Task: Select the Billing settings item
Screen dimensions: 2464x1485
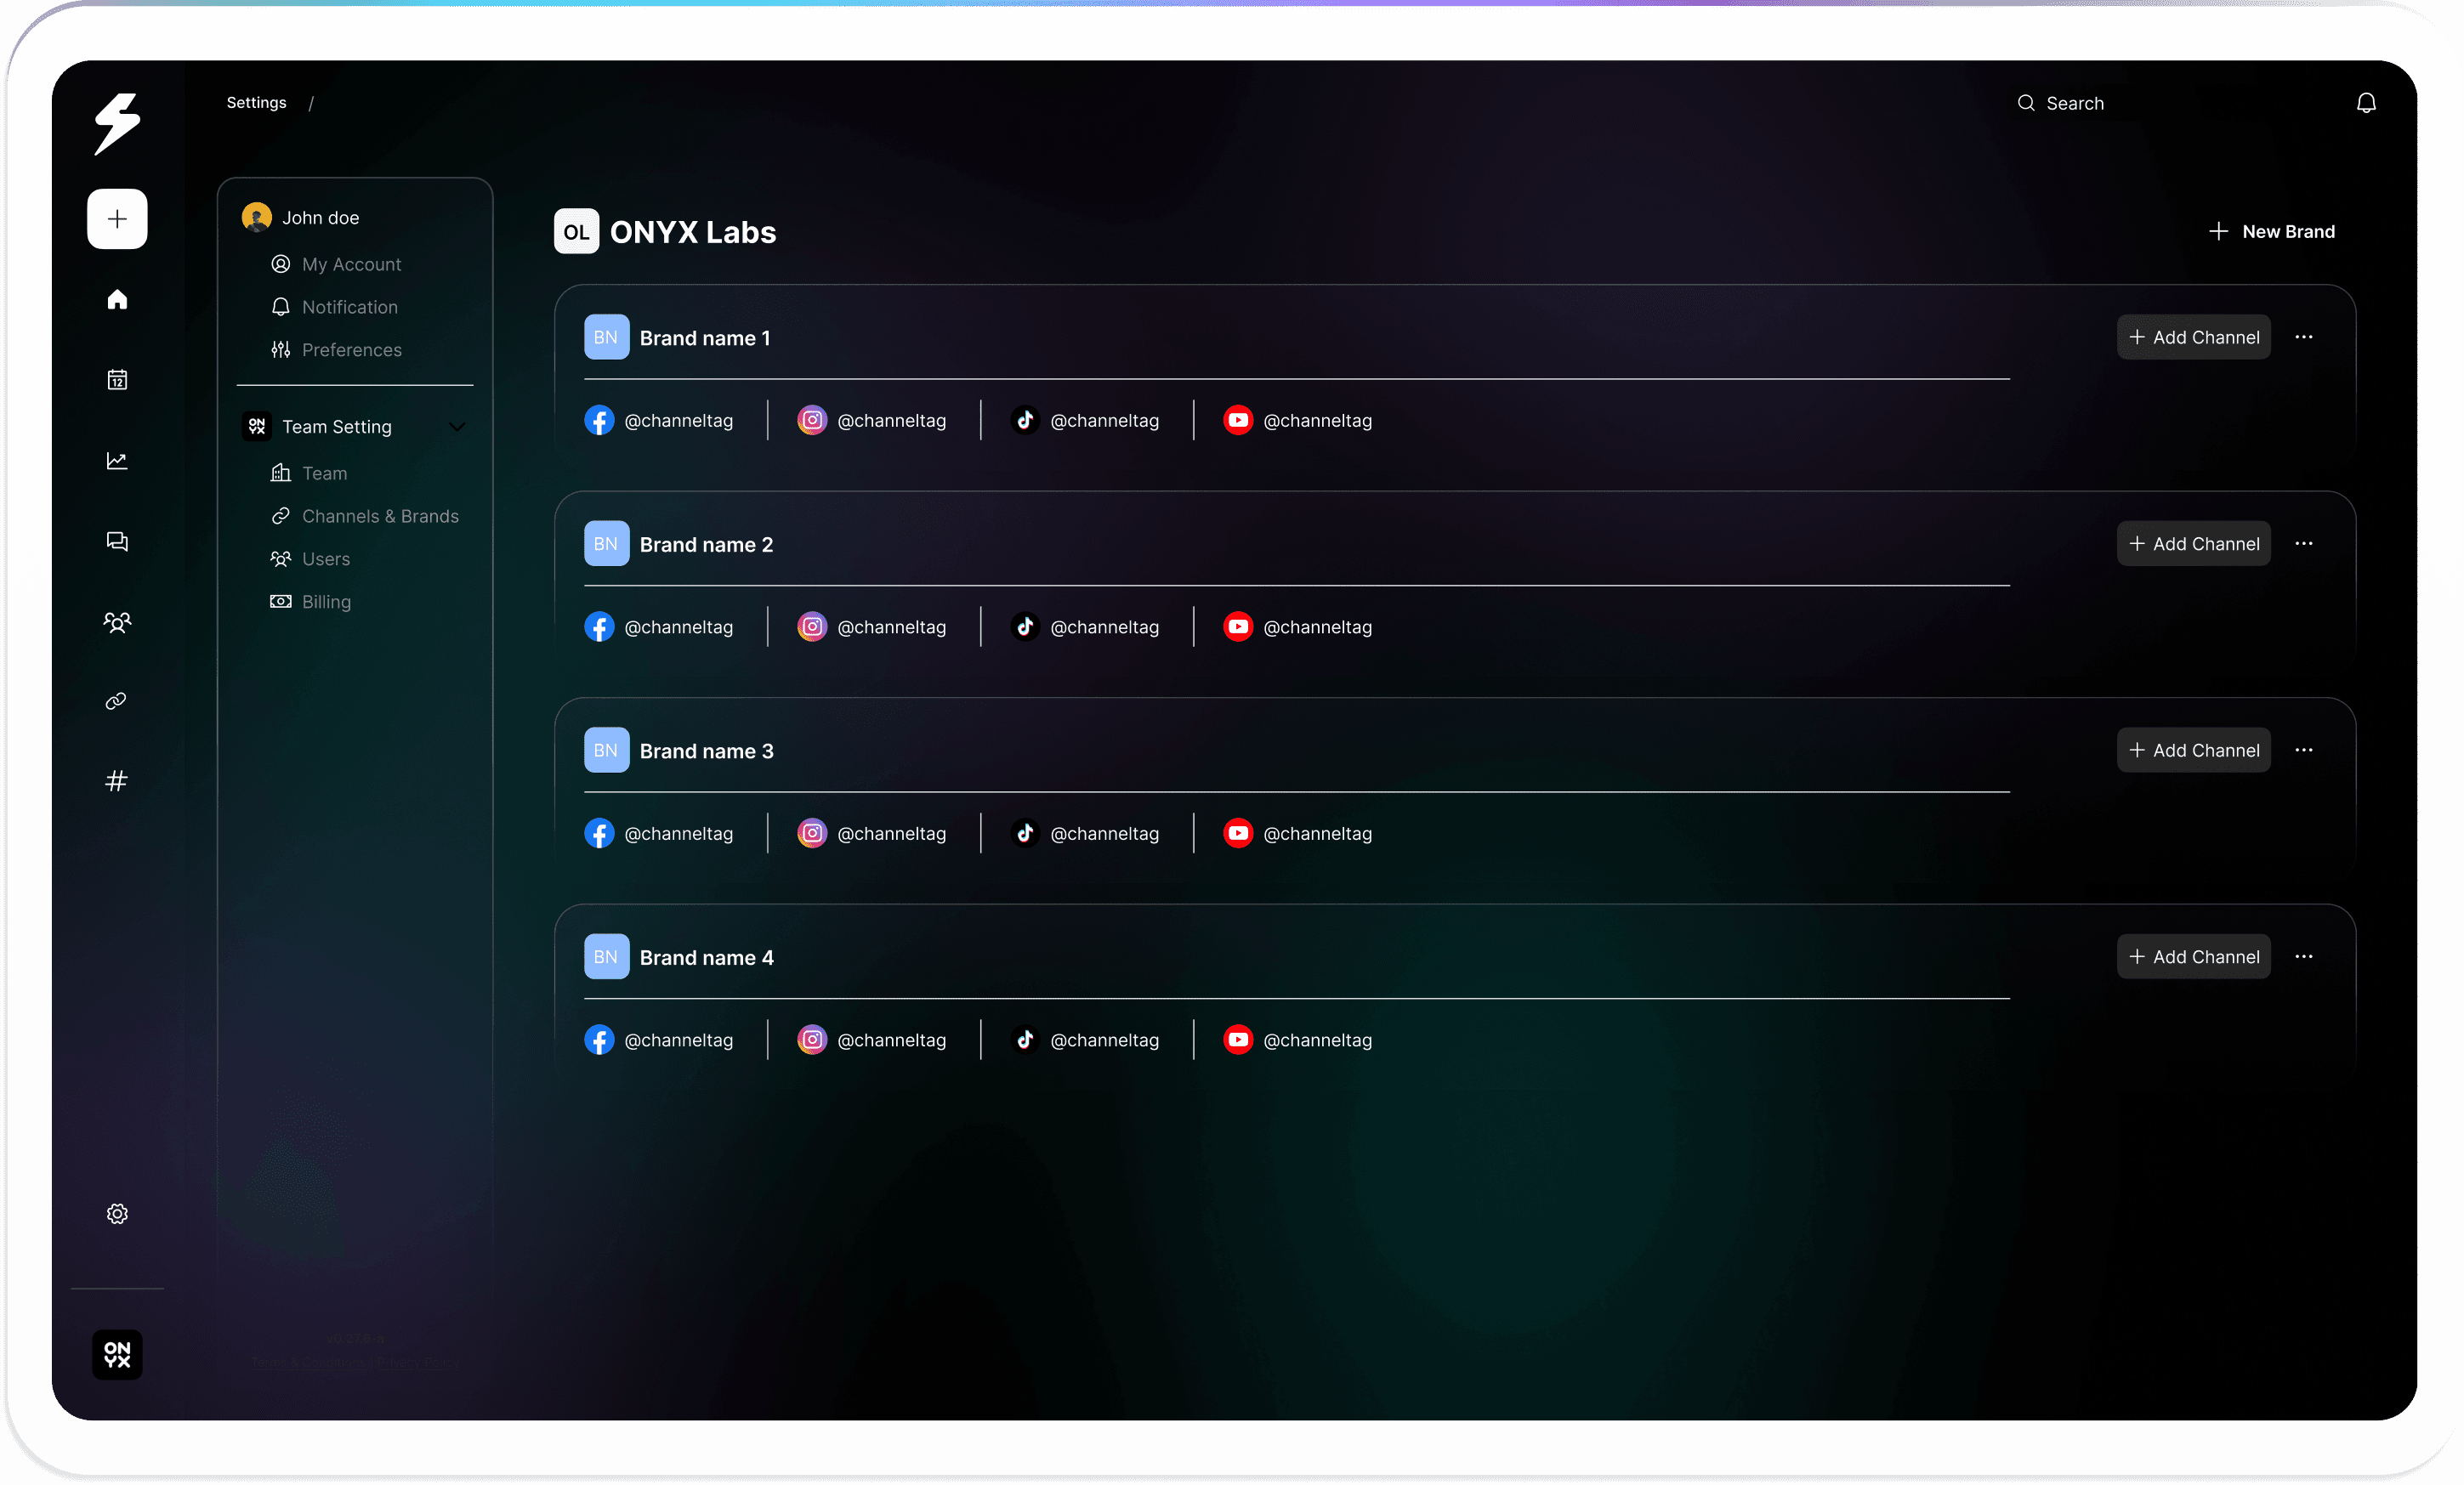Action: (325, 602)
